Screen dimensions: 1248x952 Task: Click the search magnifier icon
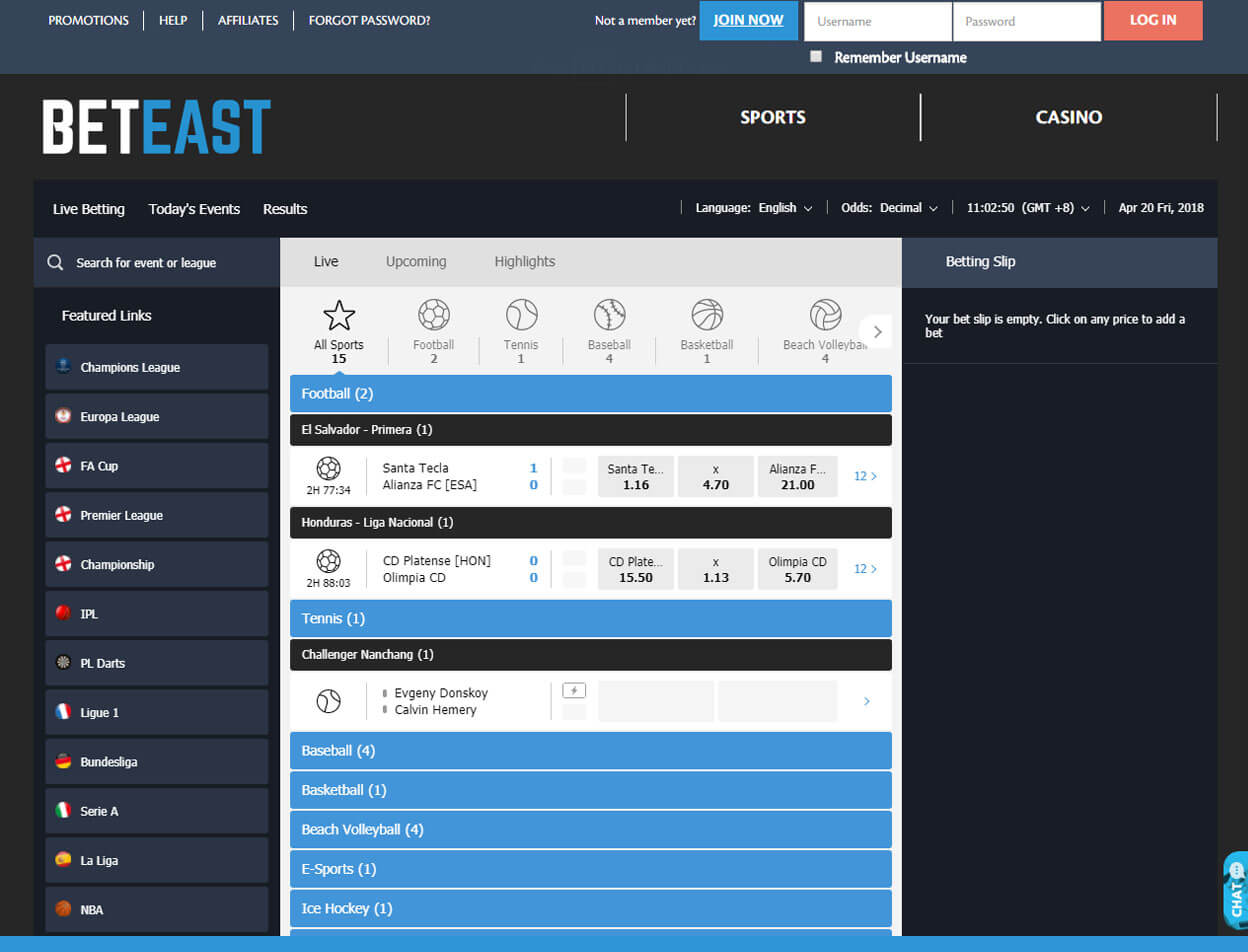[x=56, y=263]
